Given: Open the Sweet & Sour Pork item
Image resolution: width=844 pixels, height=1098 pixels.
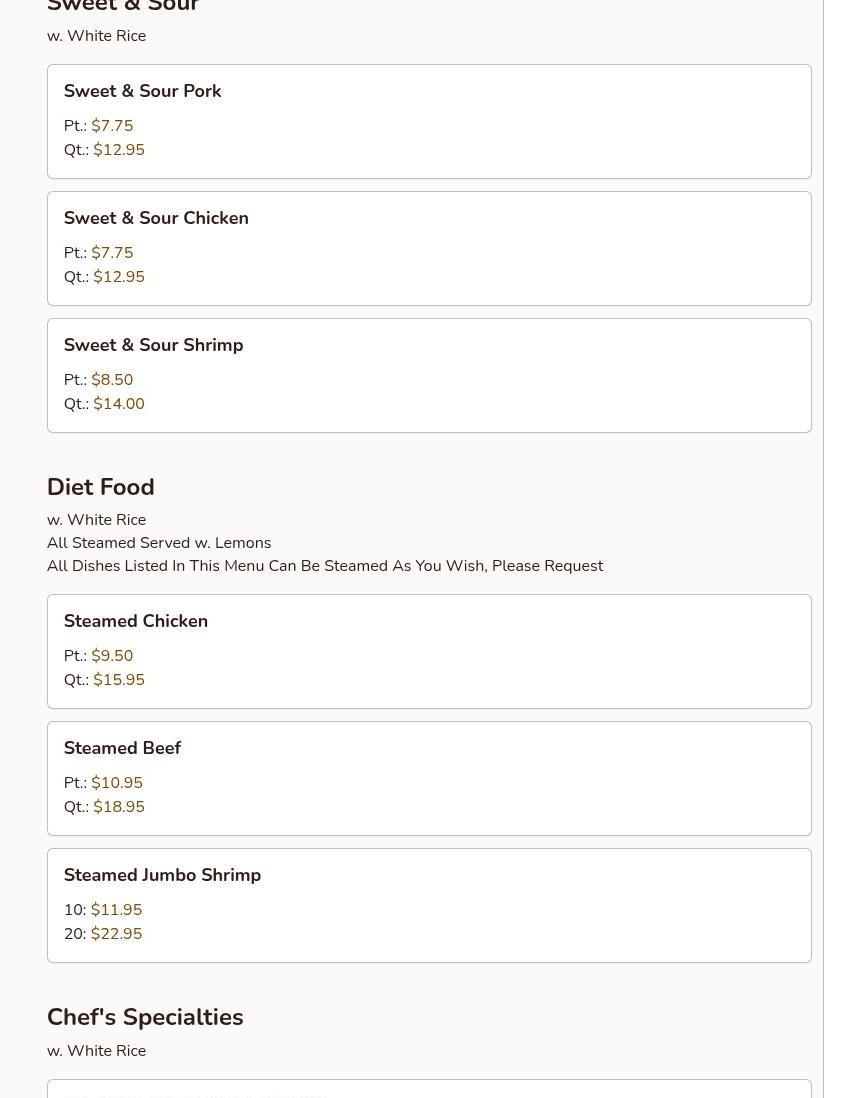Looking at the screenshot, I should (x=143, y=91).
